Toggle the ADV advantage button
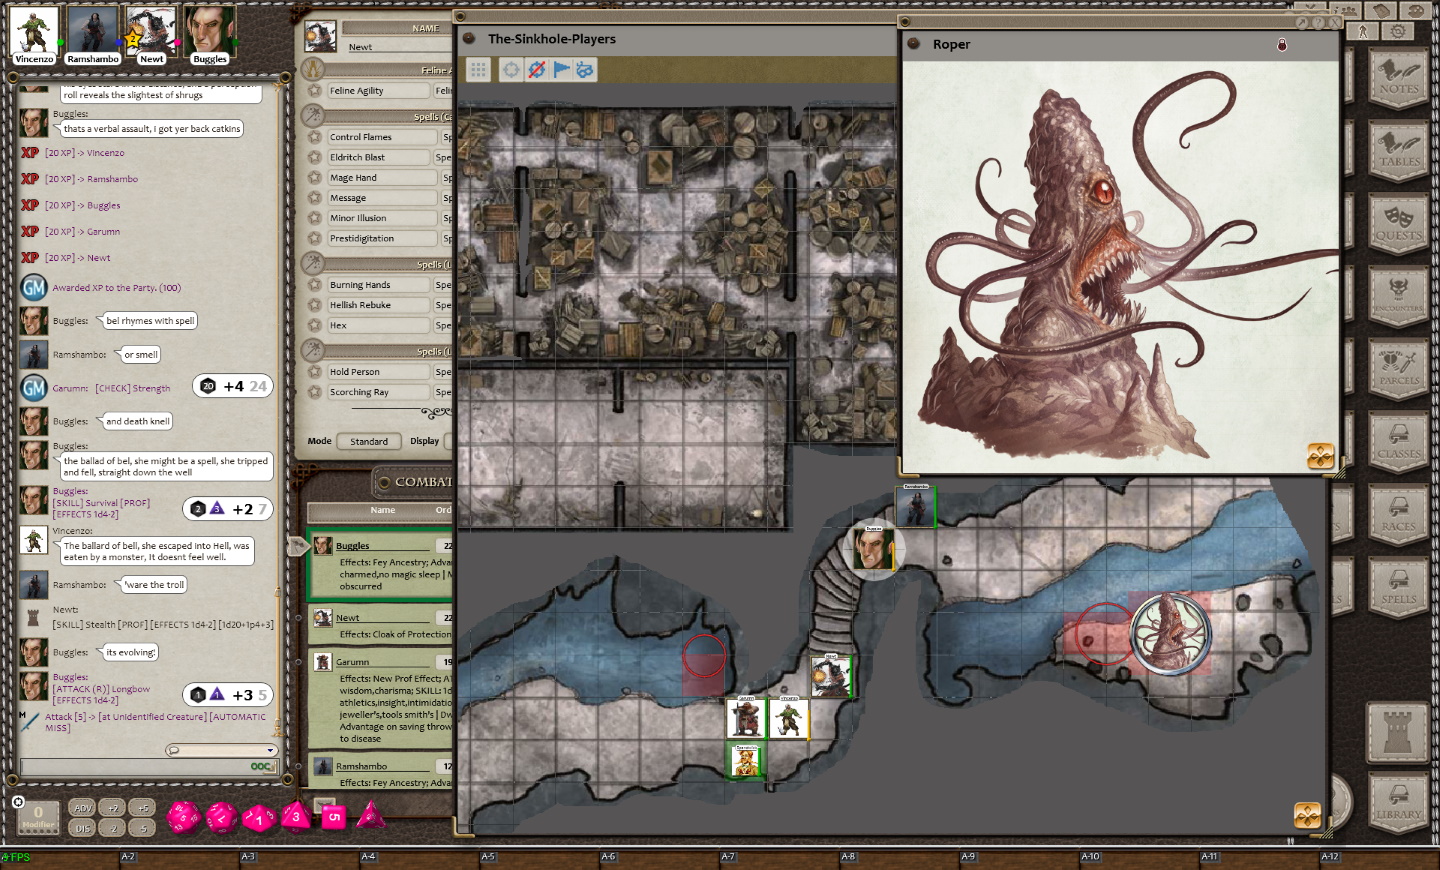Screen dimensions: 1440x870 coord(83,808)
